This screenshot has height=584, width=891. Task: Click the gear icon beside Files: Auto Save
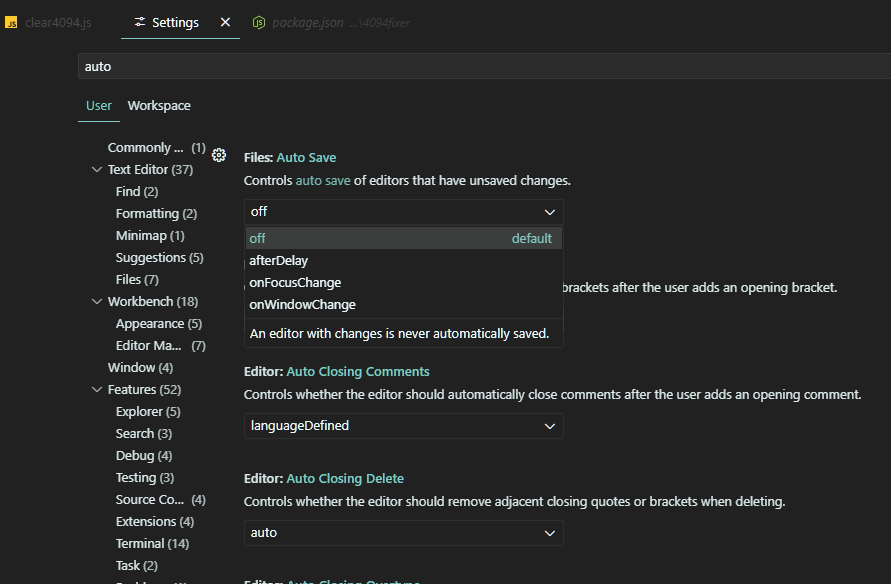pyautogui.click(x=219, y=155)
